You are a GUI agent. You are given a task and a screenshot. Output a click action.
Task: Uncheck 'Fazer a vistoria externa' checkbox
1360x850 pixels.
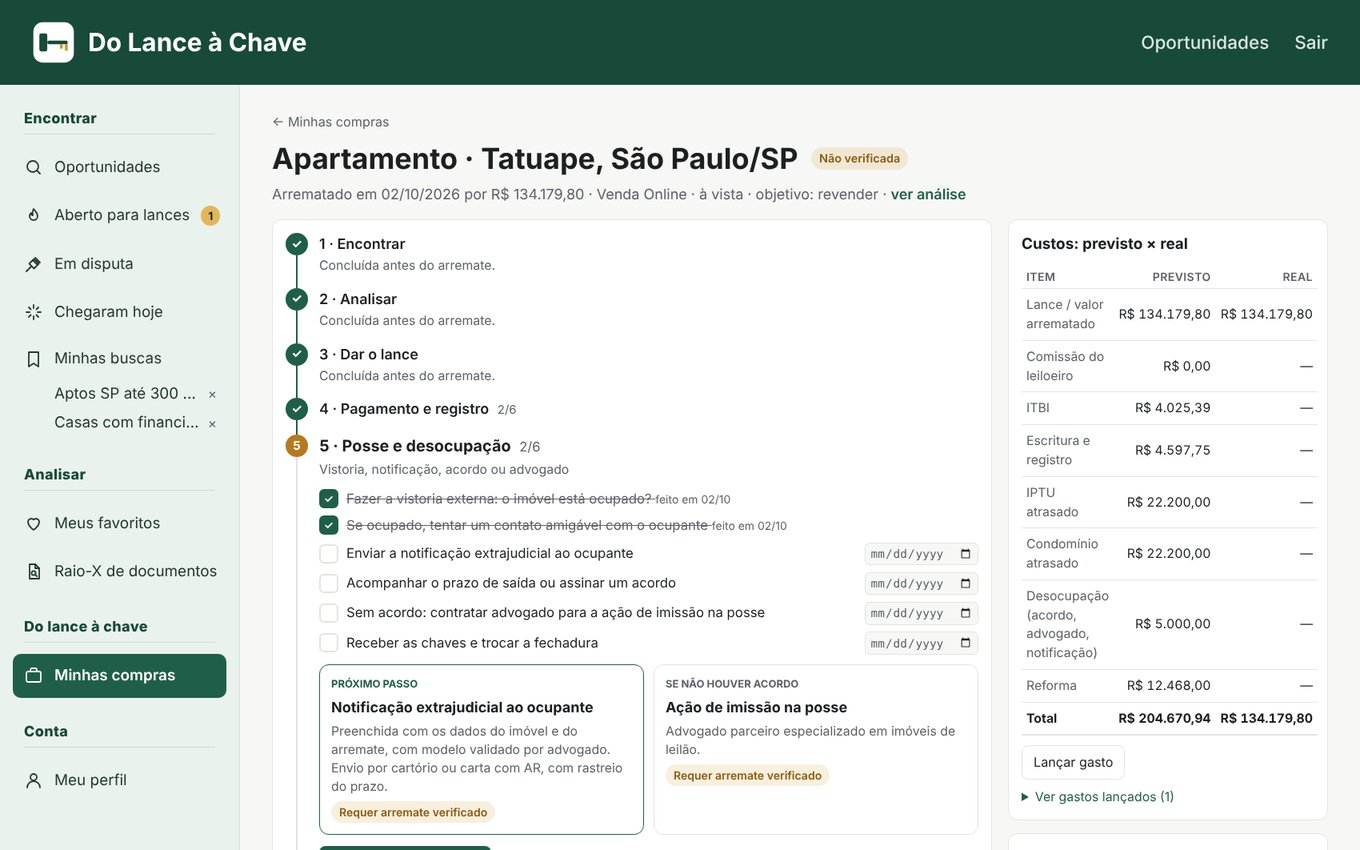[329, 498]
